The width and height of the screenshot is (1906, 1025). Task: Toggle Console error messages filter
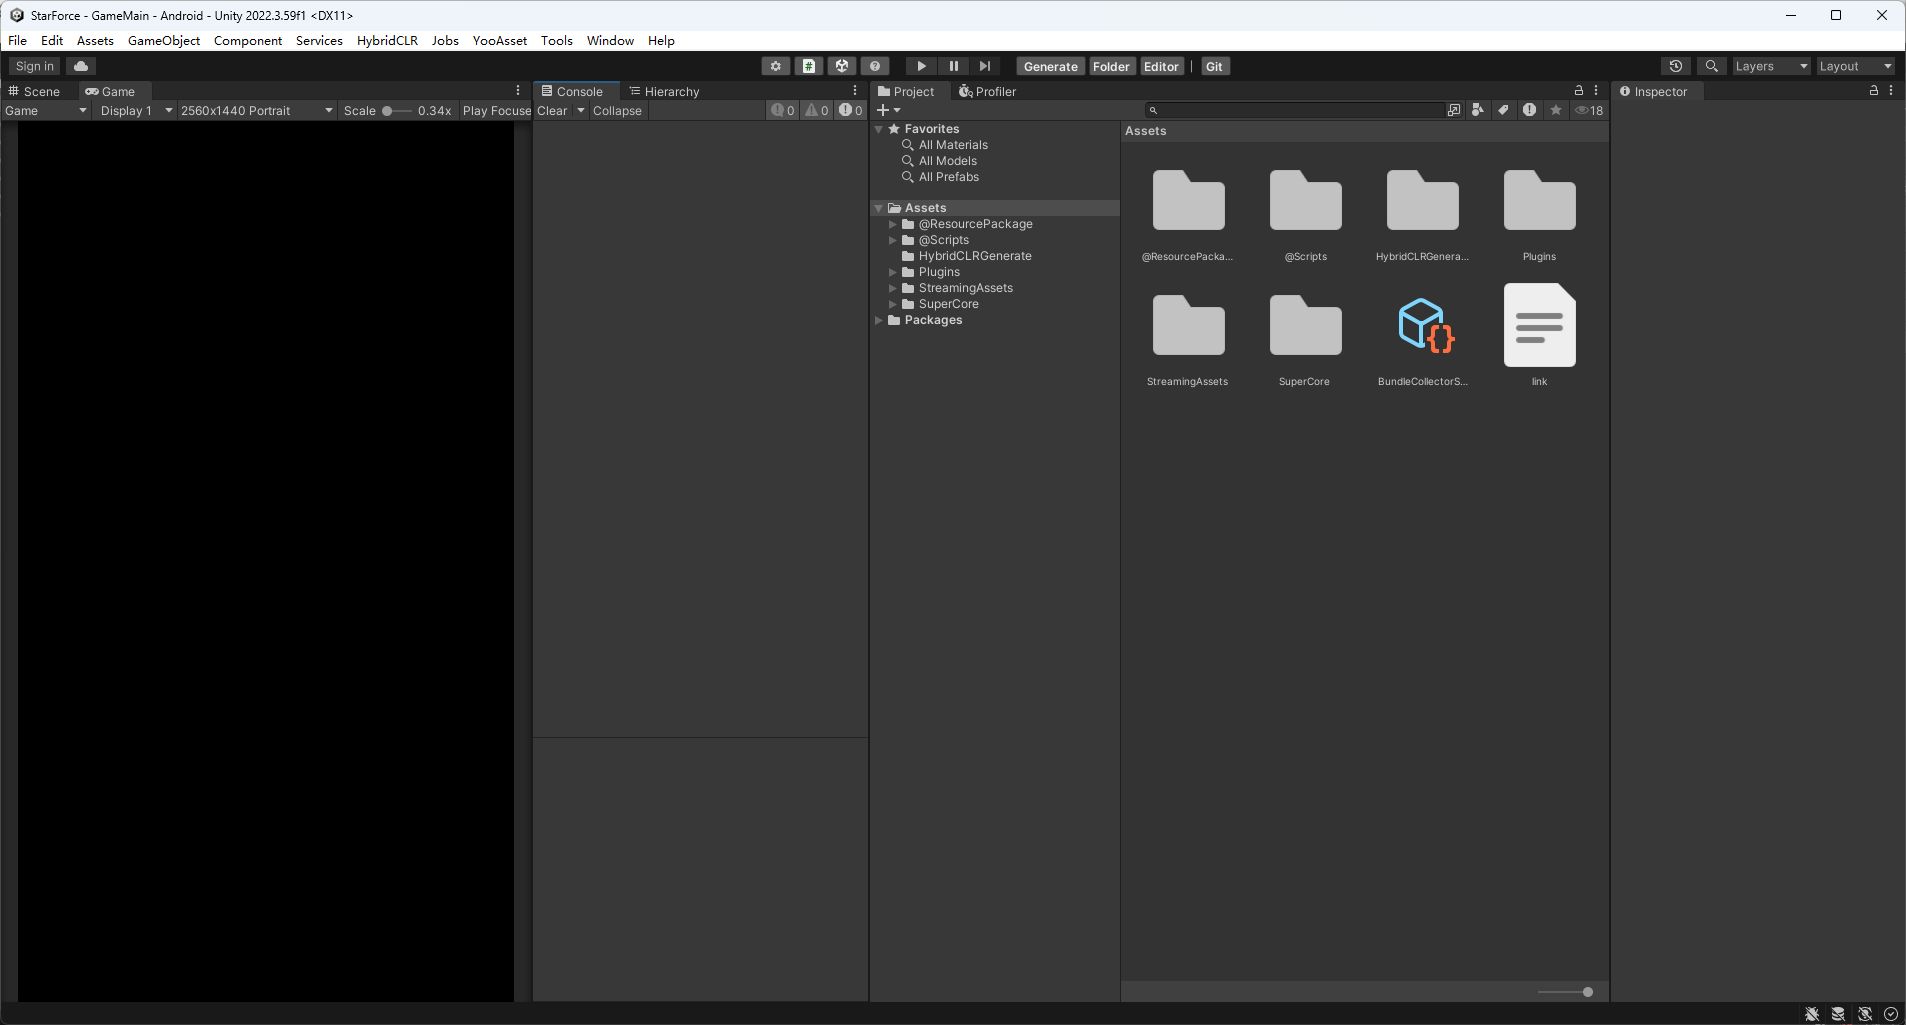tap(851, 111)
